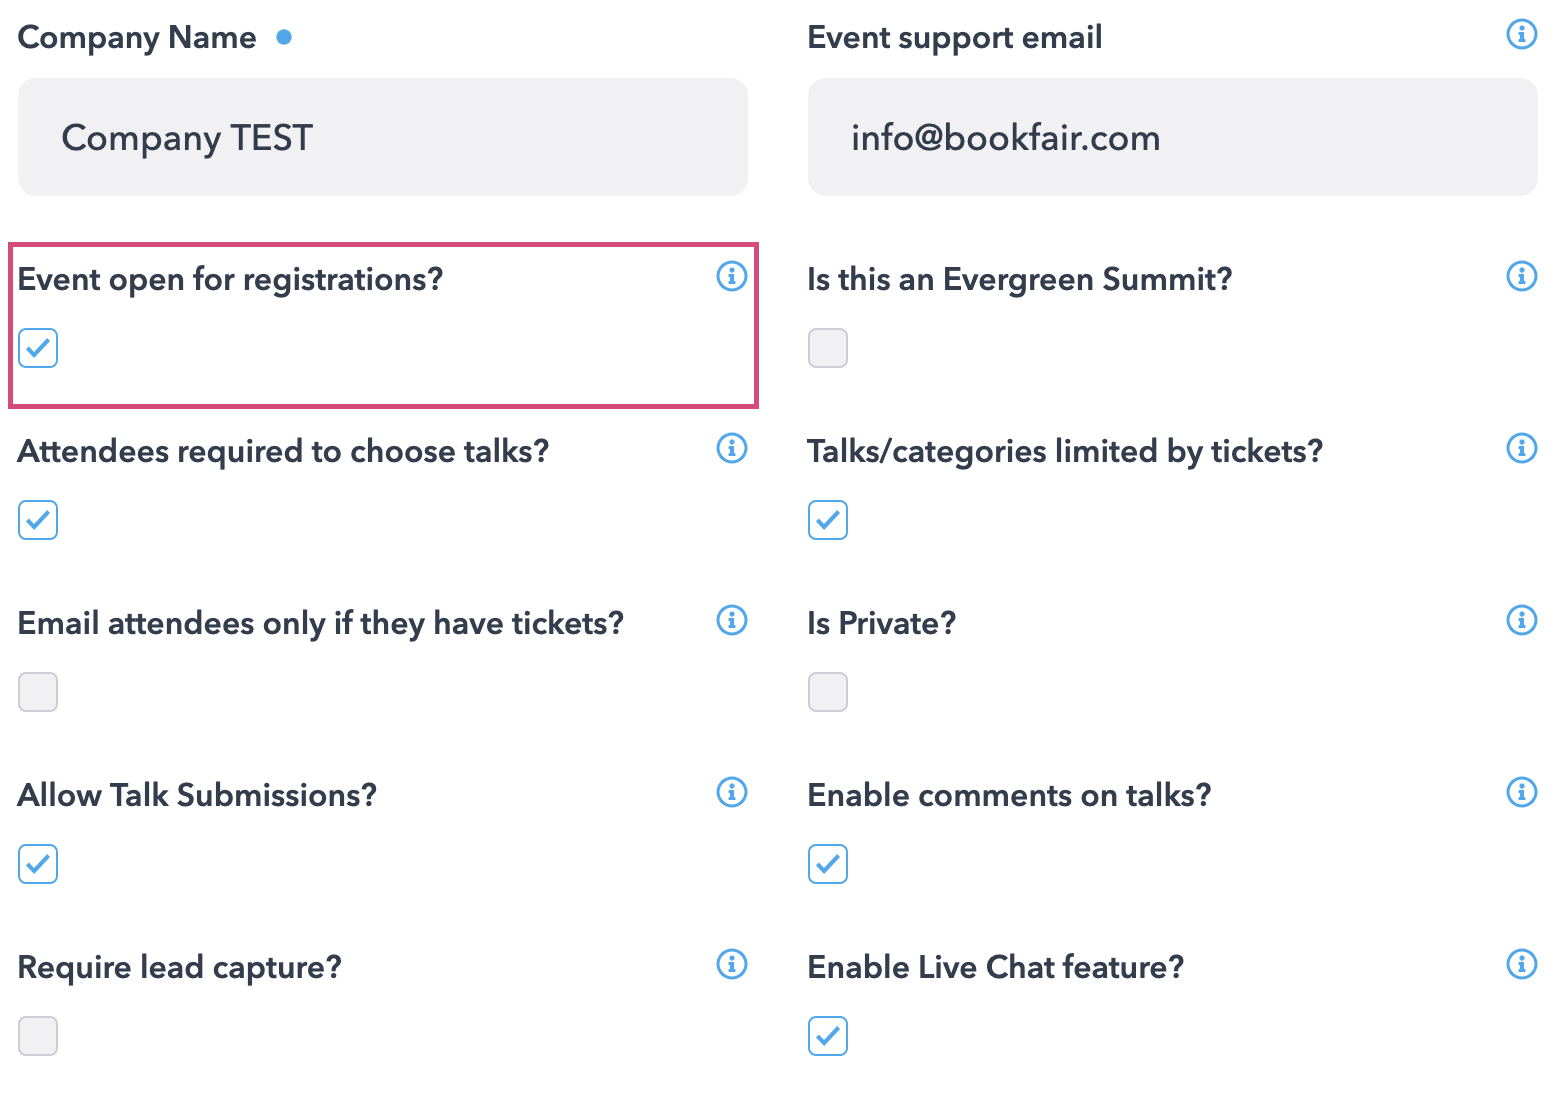Click info icon beside Attendees required to choose talks
1564x1104 pixels.
click(x=732, y=448)
